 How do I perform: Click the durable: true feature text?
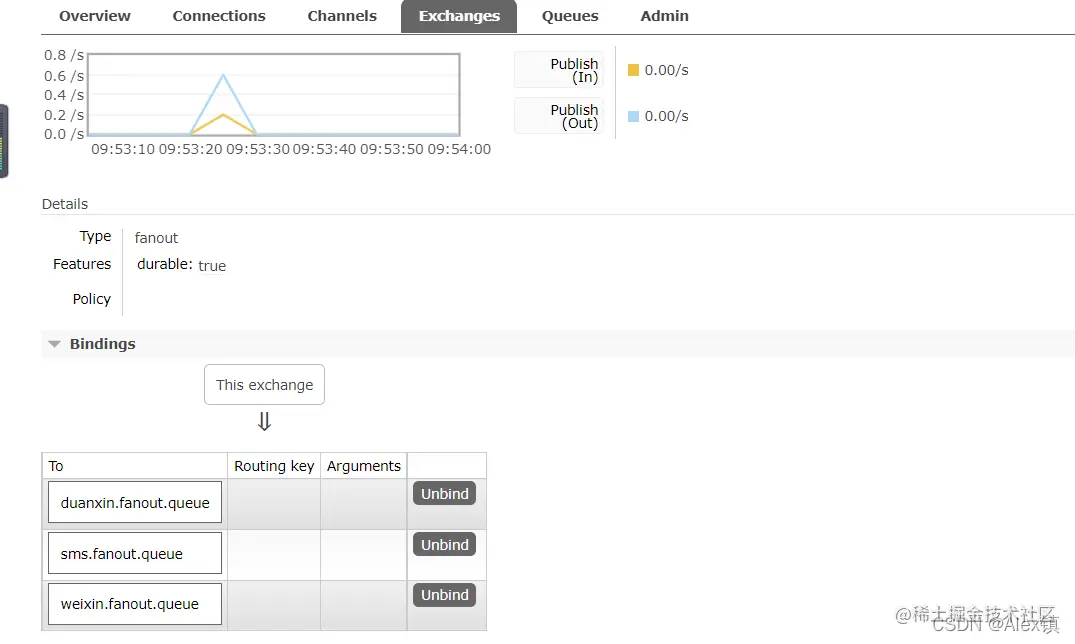tap(181, 265)
